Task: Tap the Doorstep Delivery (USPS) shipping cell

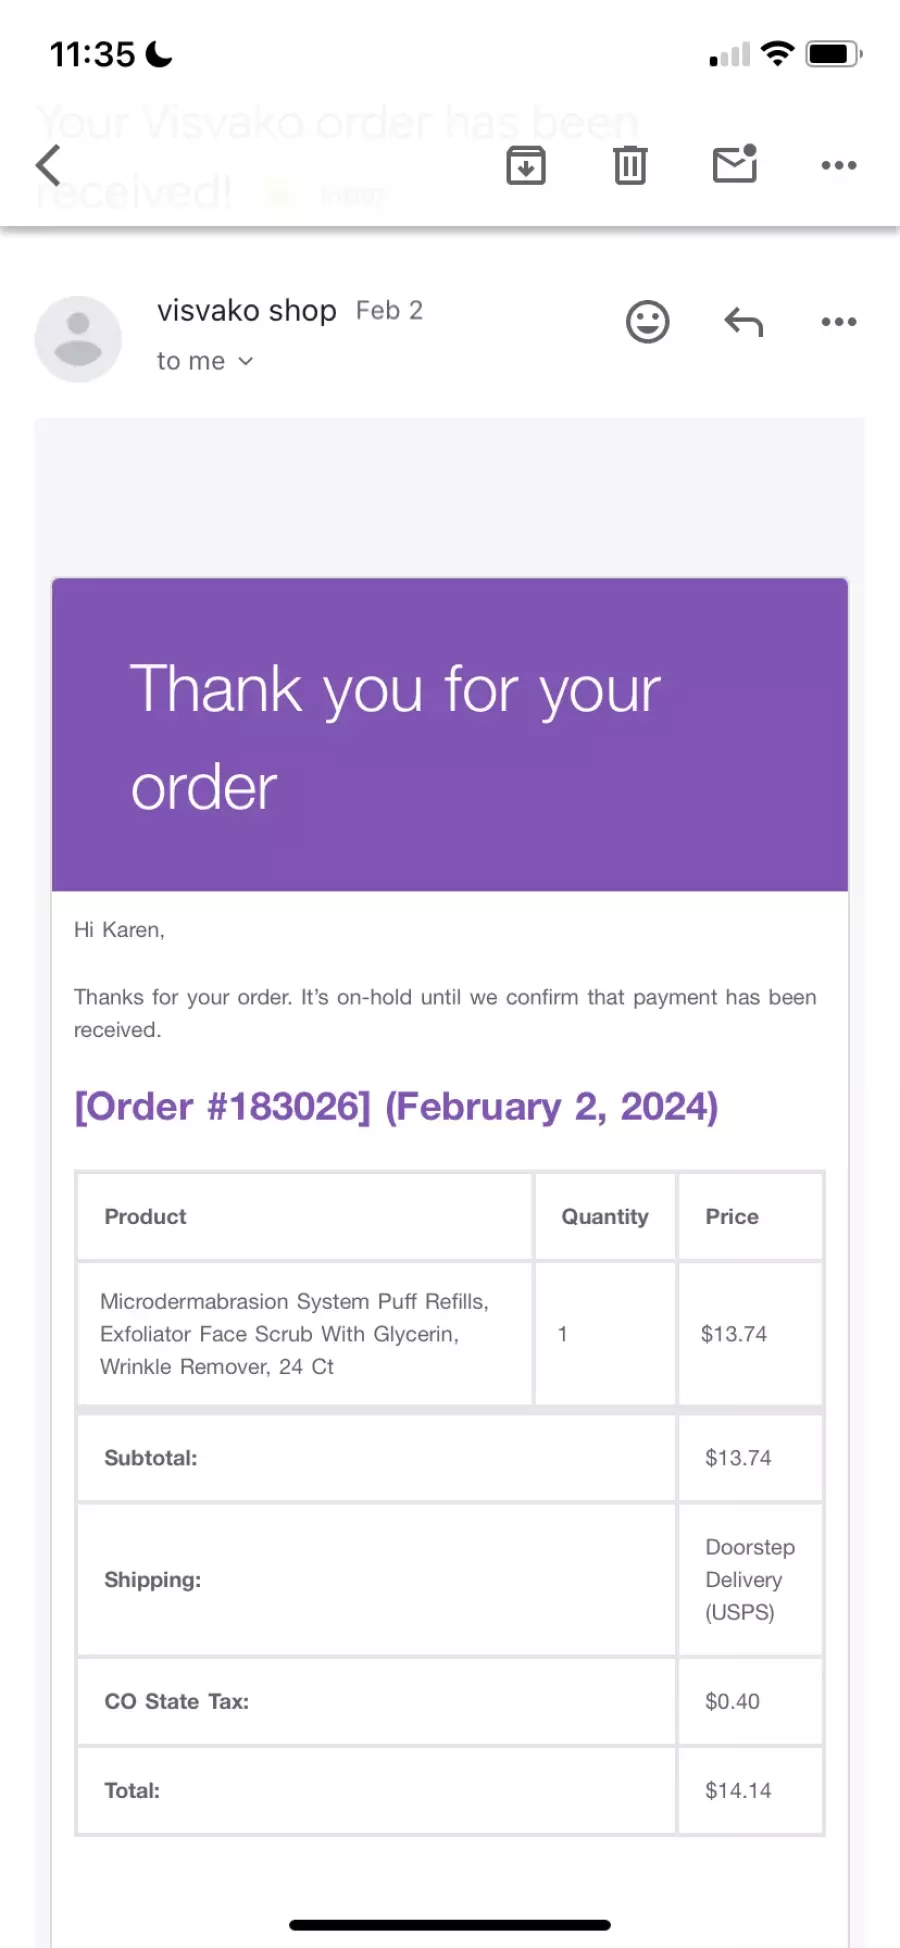Action: click(x=750, y=1580)
